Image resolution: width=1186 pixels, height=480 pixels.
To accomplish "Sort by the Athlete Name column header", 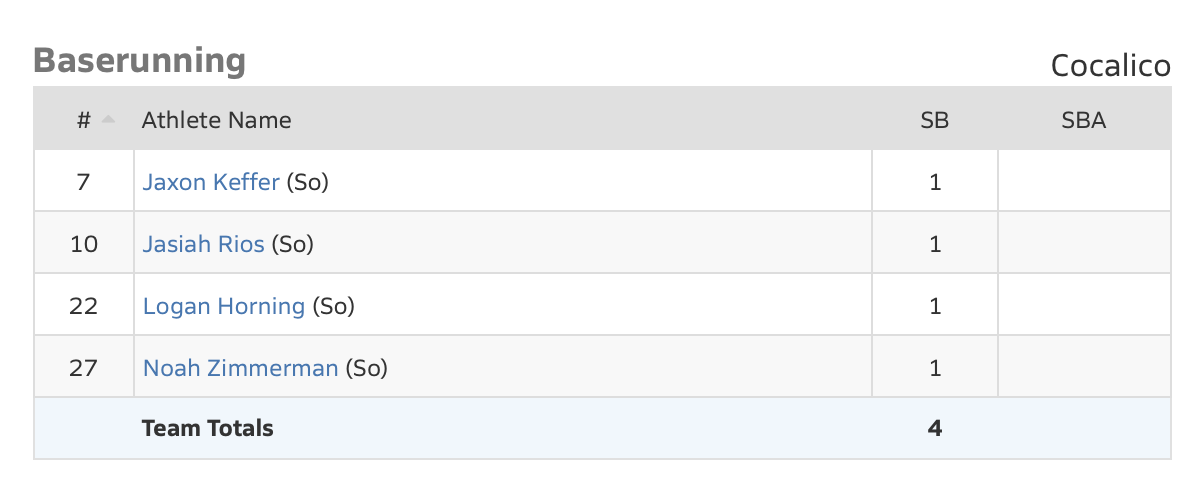I will click(x=216, y=121).
